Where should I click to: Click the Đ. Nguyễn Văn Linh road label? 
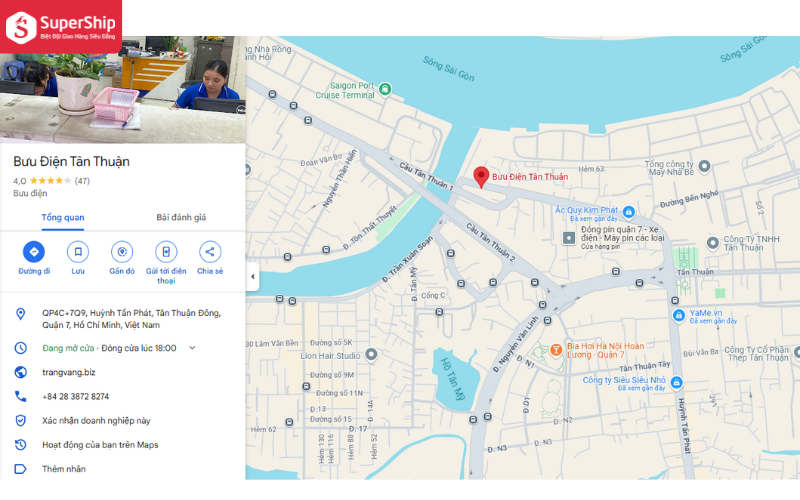pyautogui.click(x=515, y=345)
